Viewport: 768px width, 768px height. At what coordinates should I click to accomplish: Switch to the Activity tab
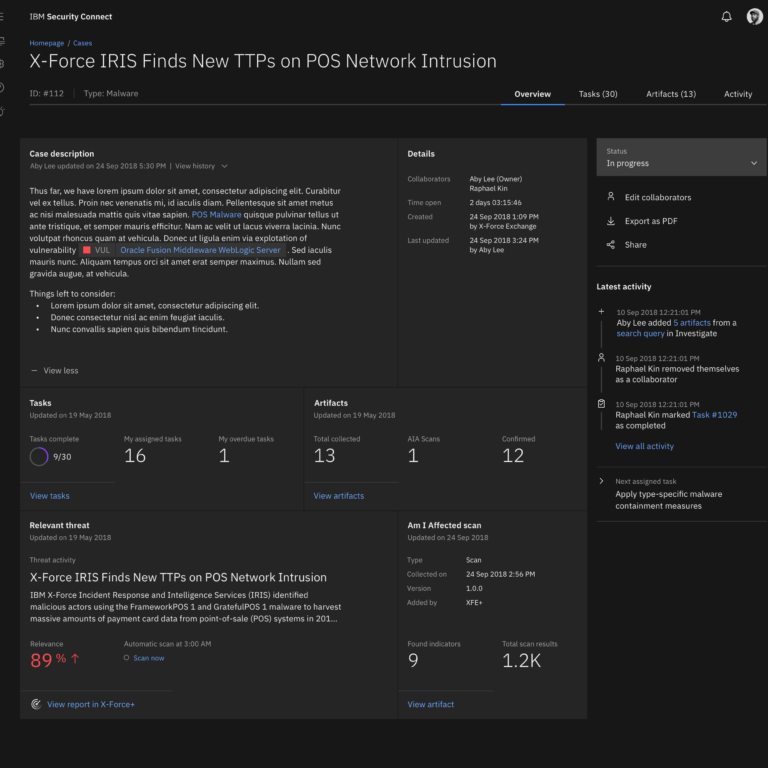(x=738, y=94)
